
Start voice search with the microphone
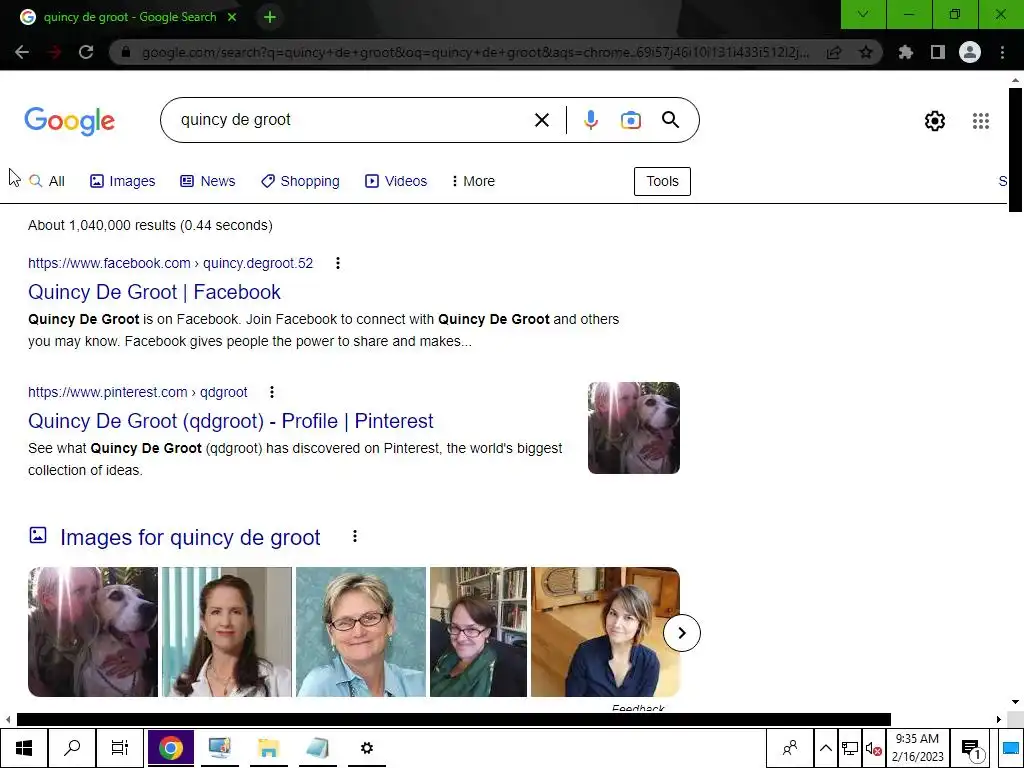[x=590, y=120]
